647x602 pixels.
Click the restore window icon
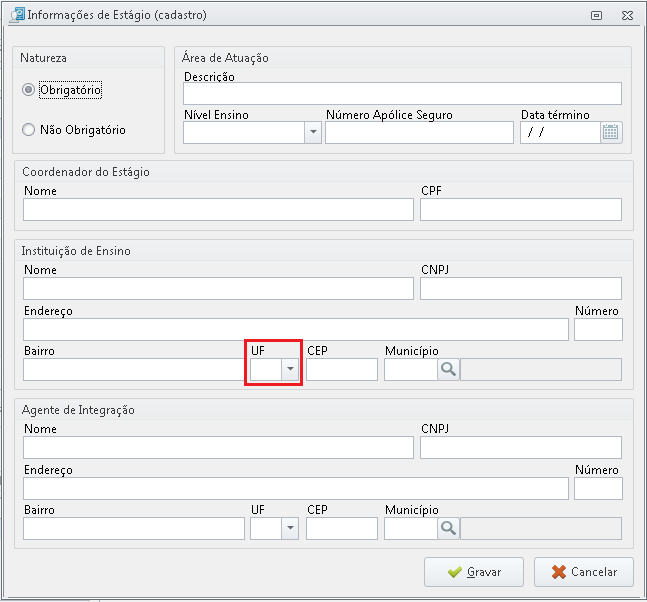(x=596, y=16)
